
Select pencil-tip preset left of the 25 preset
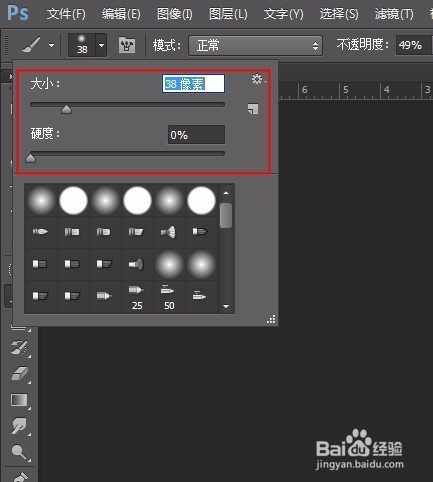pyautogui.click(x=104, y=296)
